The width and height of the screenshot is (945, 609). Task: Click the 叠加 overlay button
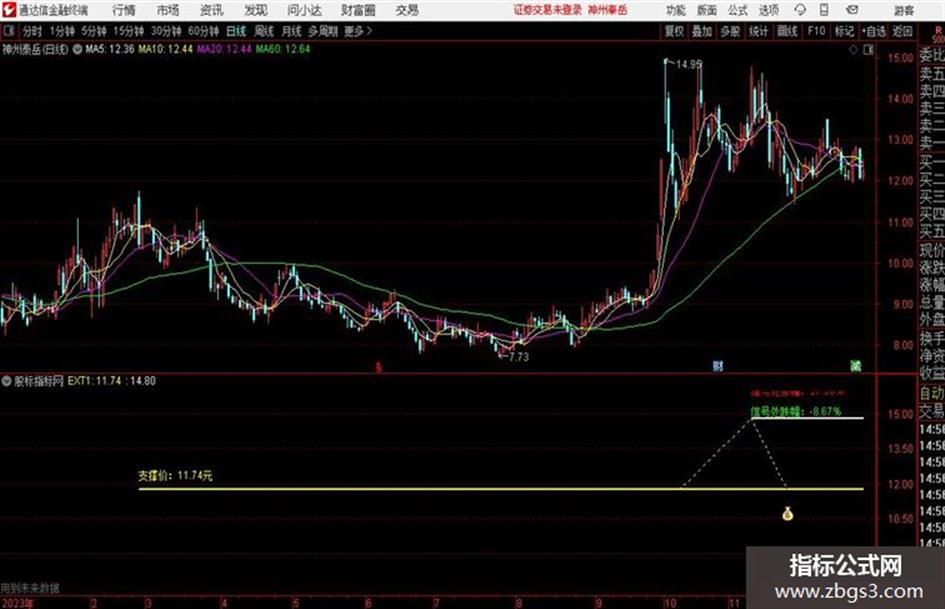(x=702, y=31)
